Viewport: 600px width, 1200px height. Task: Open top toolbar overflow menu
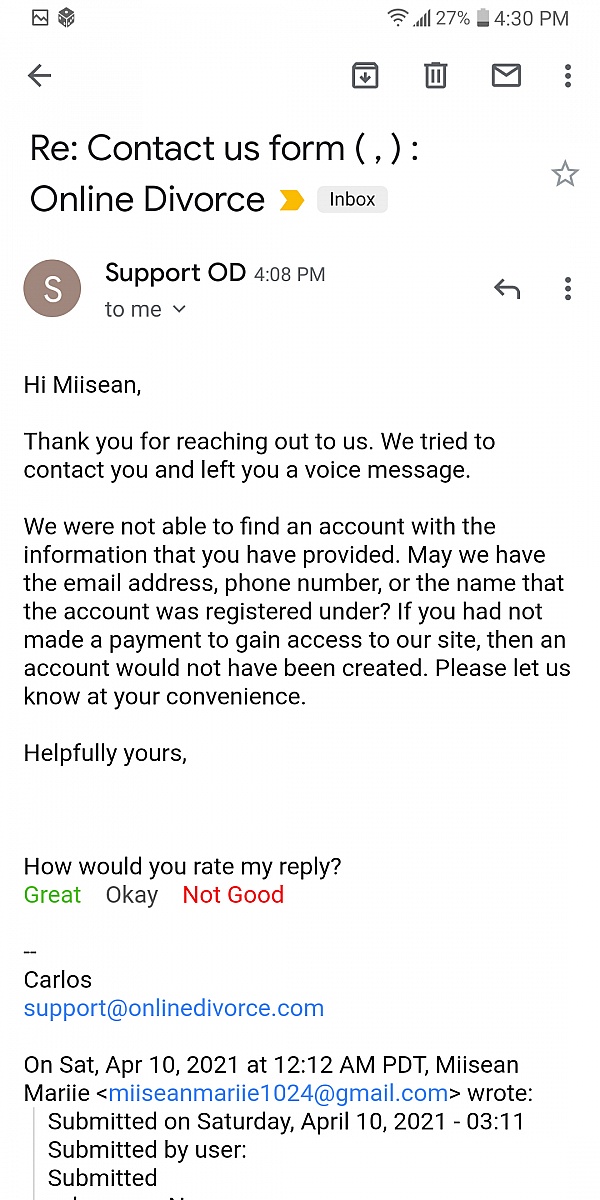(x=567, y=75)
